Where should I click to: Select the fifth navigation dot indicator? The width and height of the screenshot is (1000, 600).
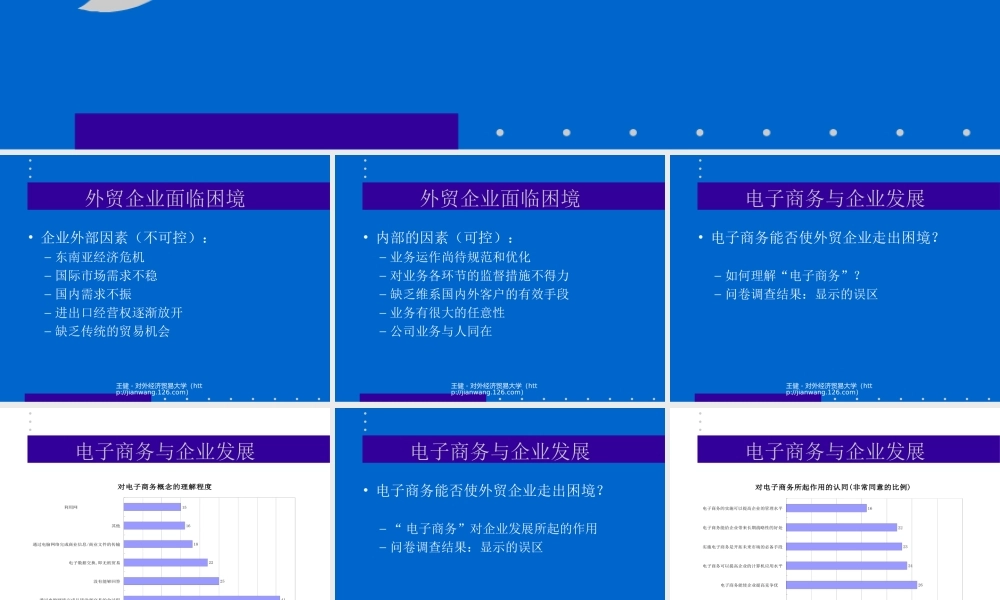coord(765,130)
